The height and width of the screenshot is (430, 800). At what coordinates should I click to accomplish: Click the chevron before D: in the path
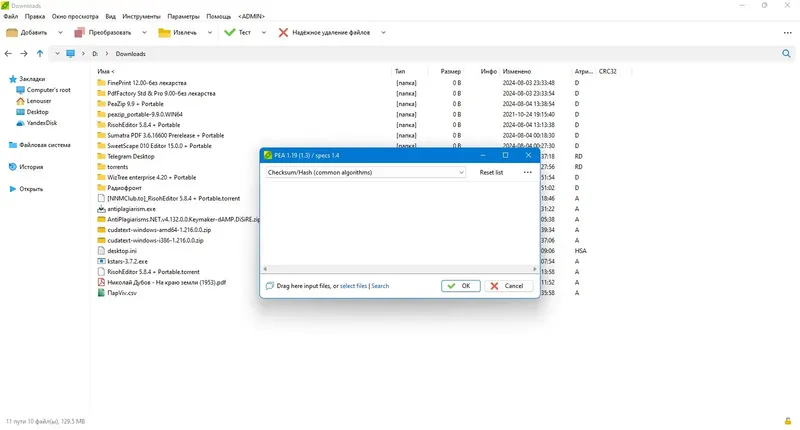click(83, 54)
